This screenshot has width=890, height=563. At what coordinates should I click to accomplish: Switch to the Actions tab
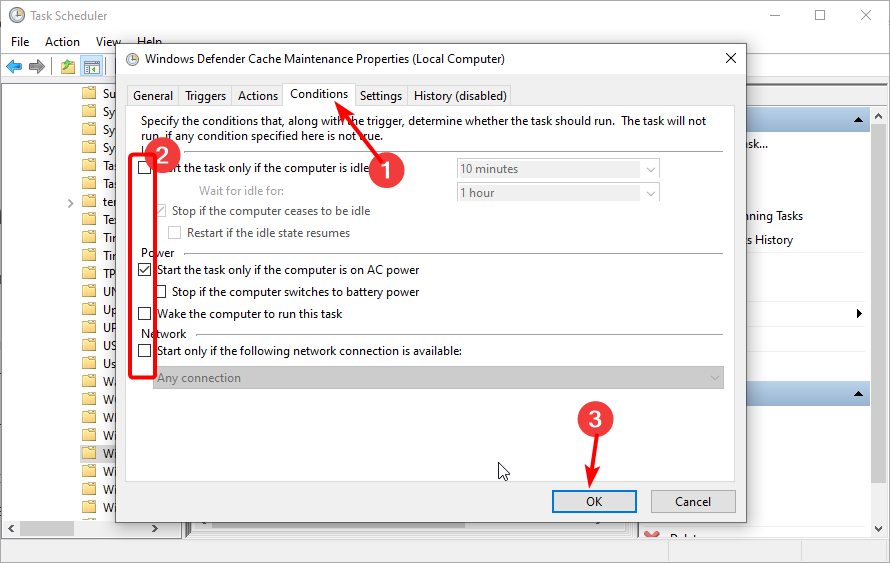[x=258, y=96]
